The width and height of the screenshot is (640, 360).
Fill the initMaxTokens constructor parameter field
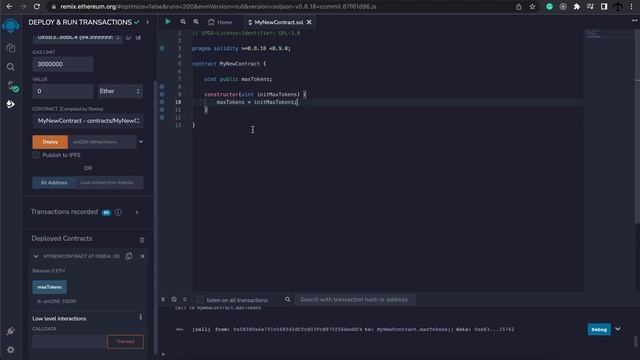(102, 142)
